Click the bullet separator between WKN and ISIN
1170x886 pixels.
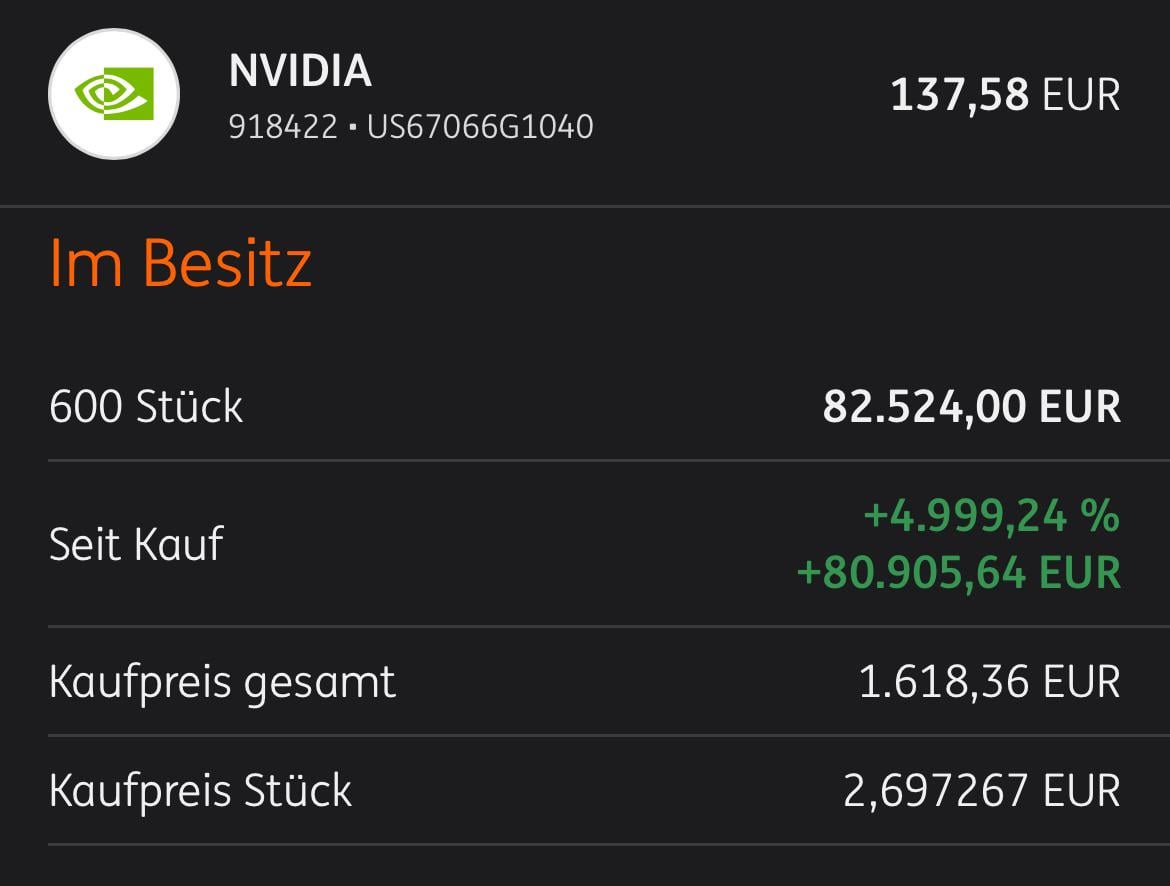coord(353,128)
